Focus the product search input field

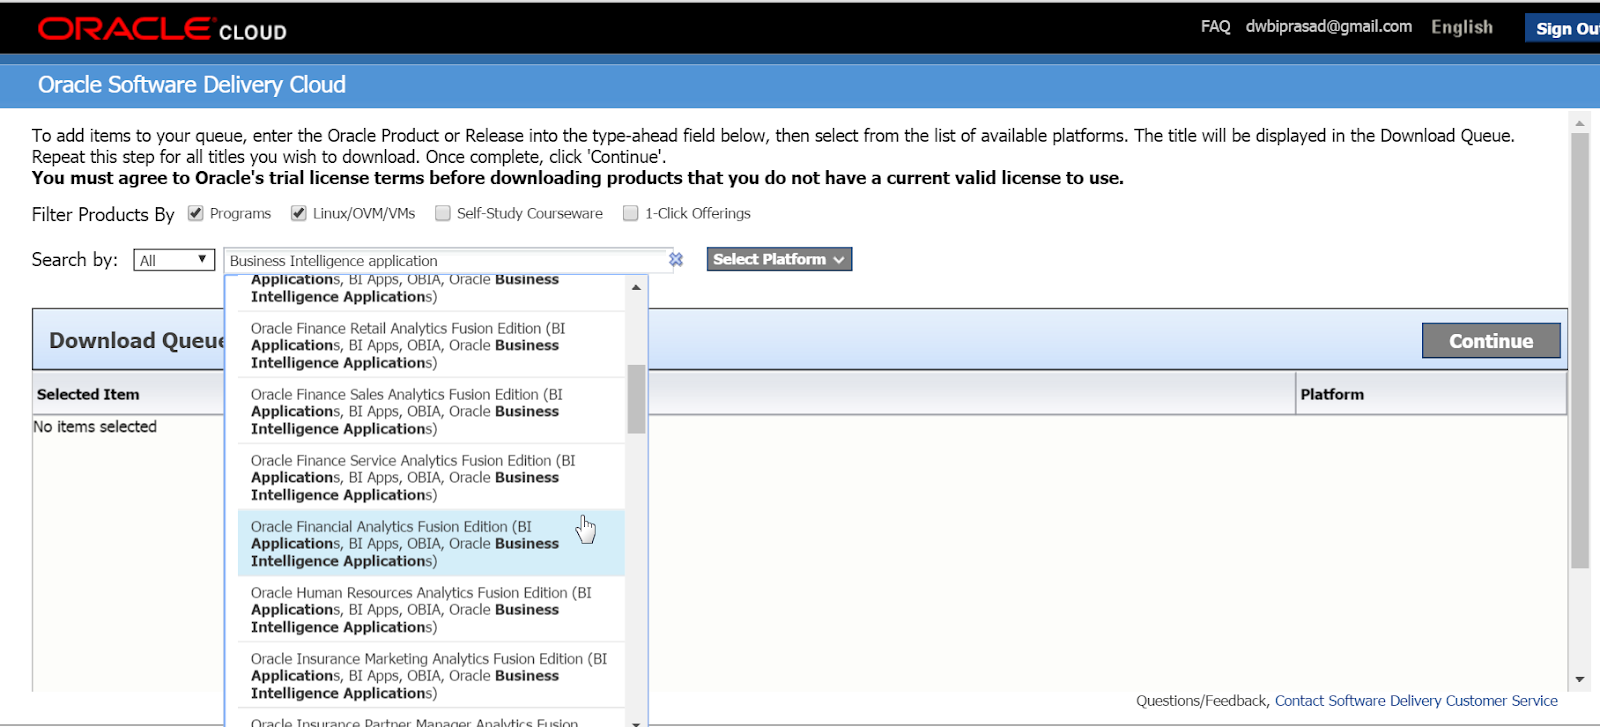[447, 260]
